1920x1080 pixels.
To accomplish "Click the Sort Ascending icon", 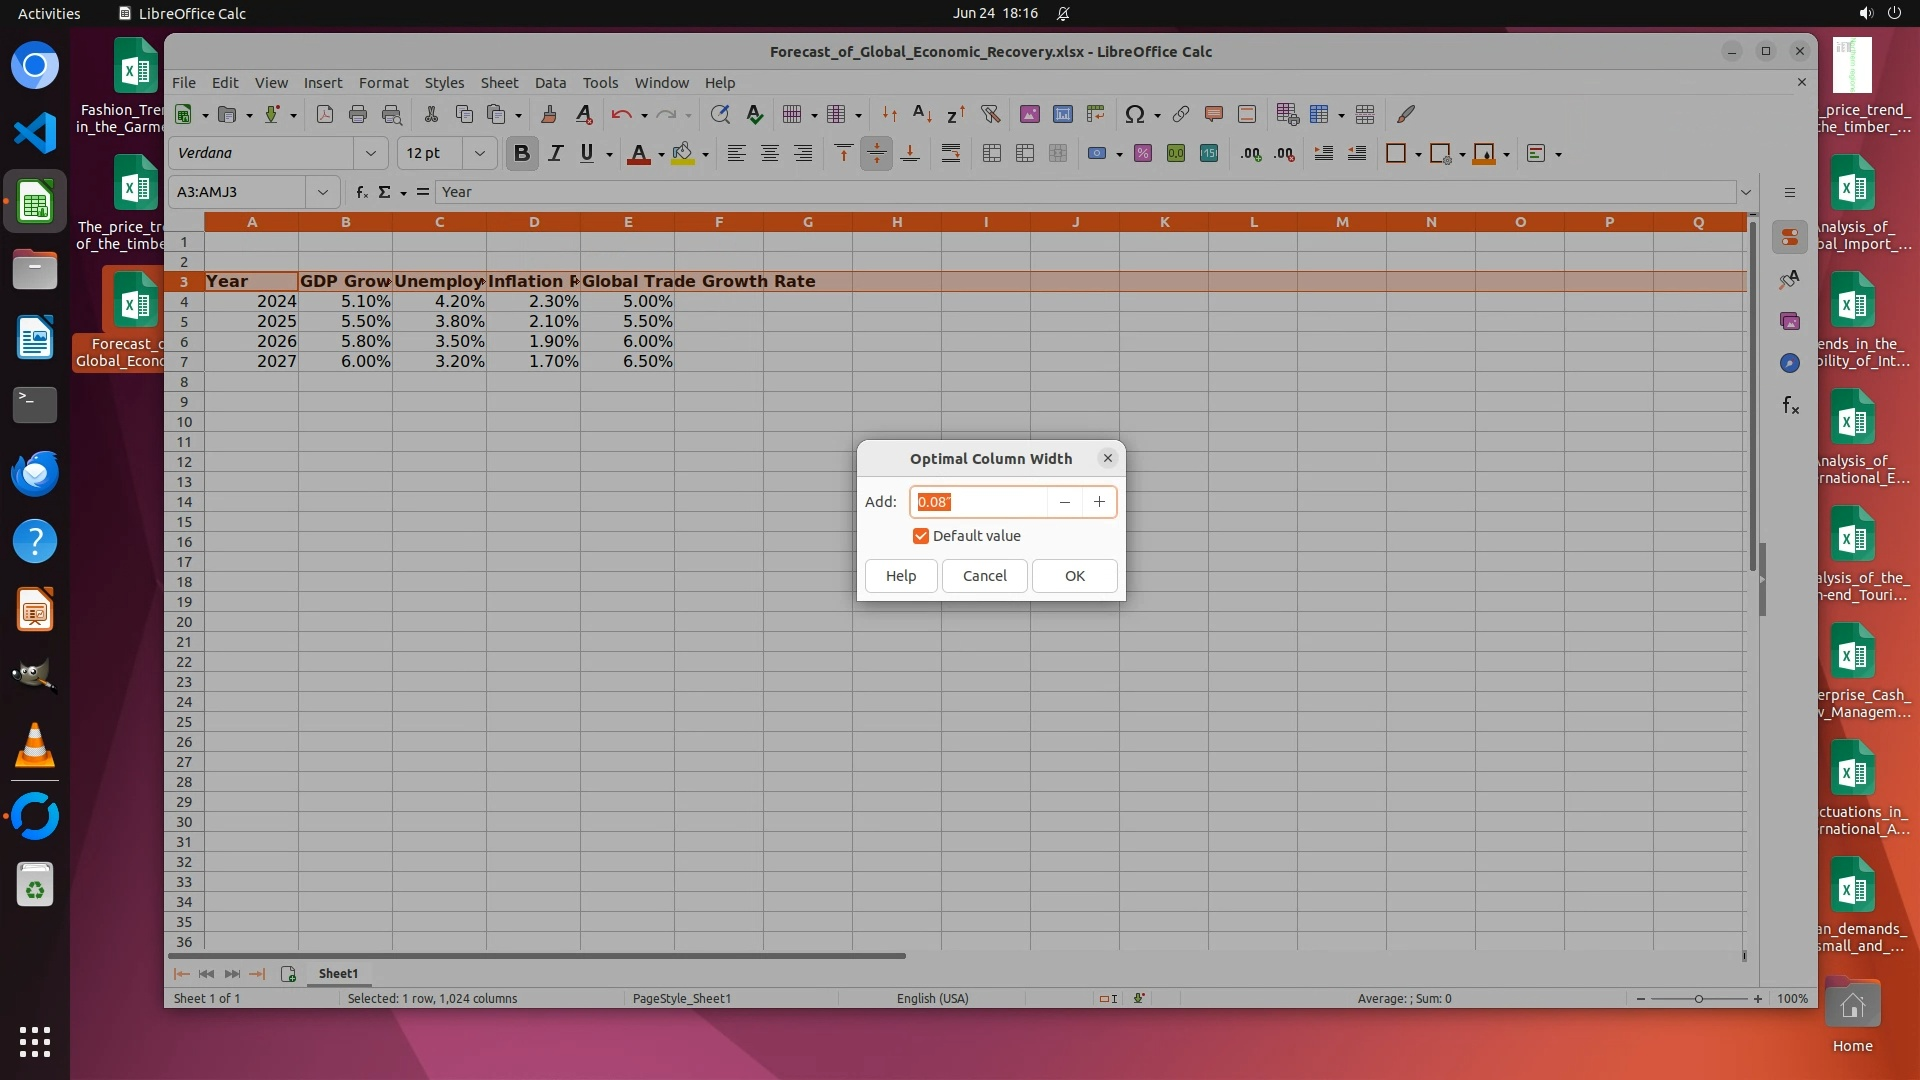I will coord(923,115).
